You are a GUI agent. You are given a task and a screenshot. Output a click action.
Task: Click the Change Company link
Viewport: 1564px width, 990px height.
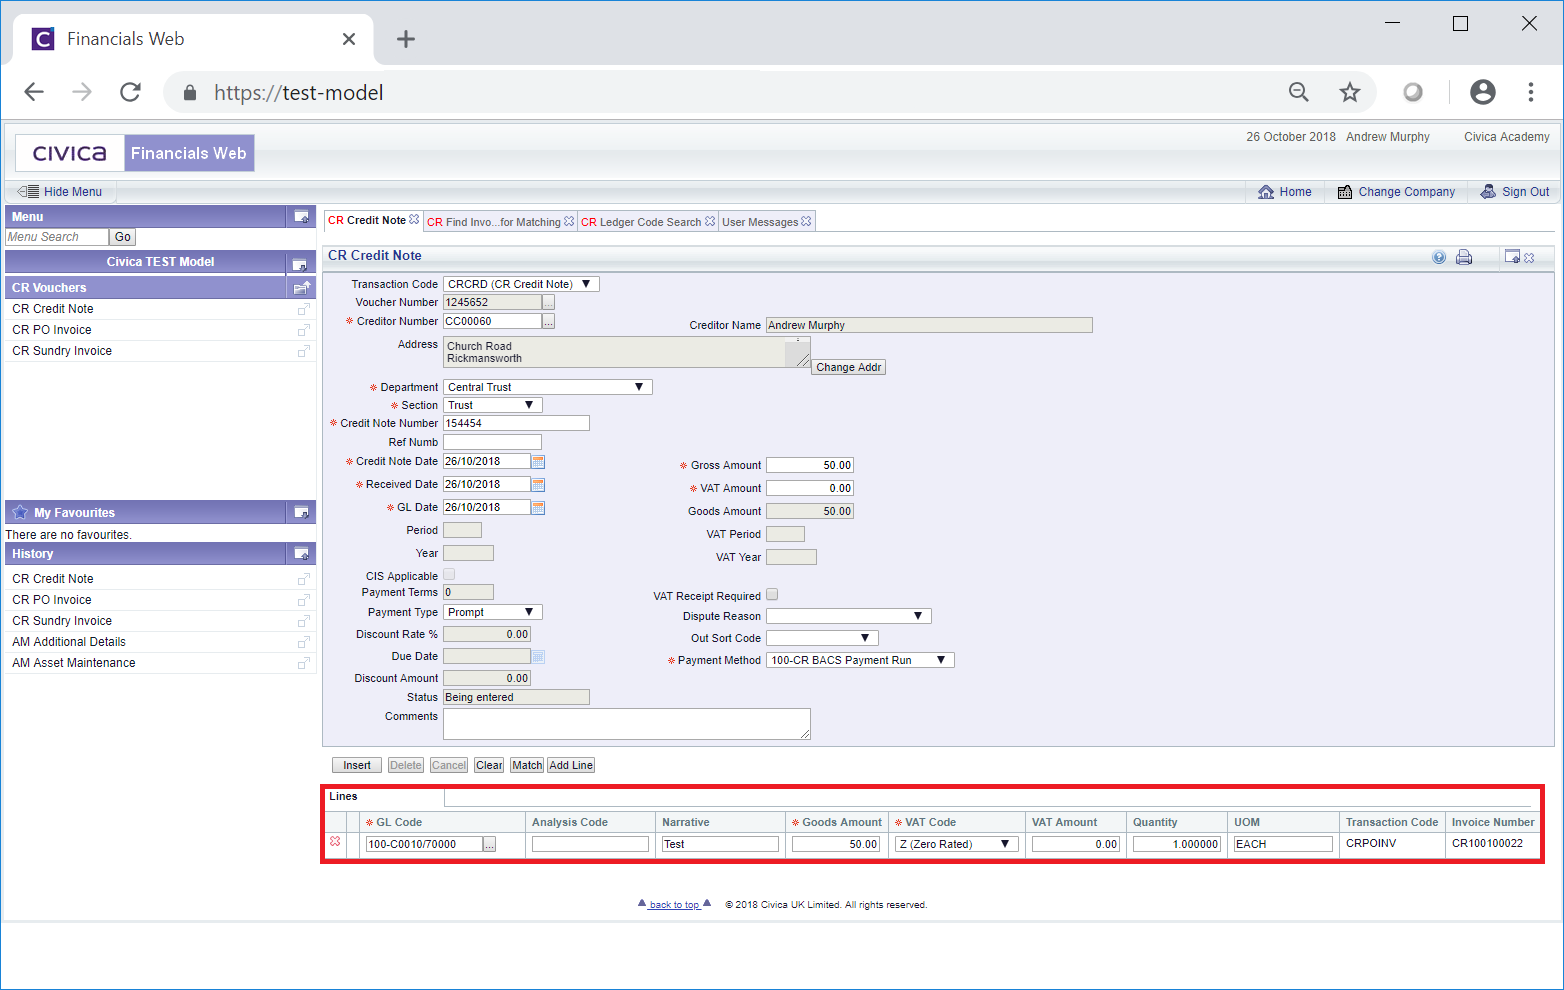click(x=1396, y=192)
